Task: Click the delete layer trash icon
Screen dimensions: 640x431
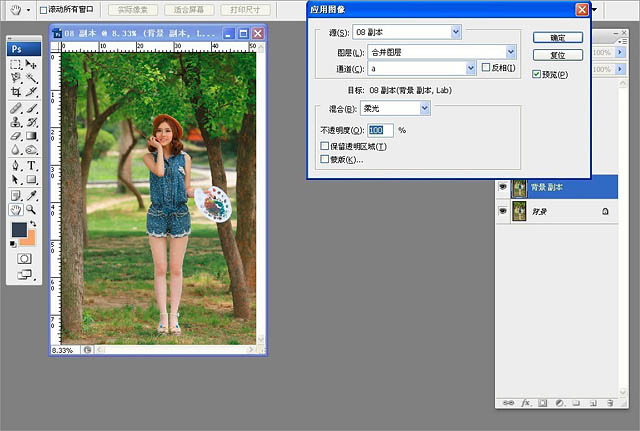Action: (607, 402)
